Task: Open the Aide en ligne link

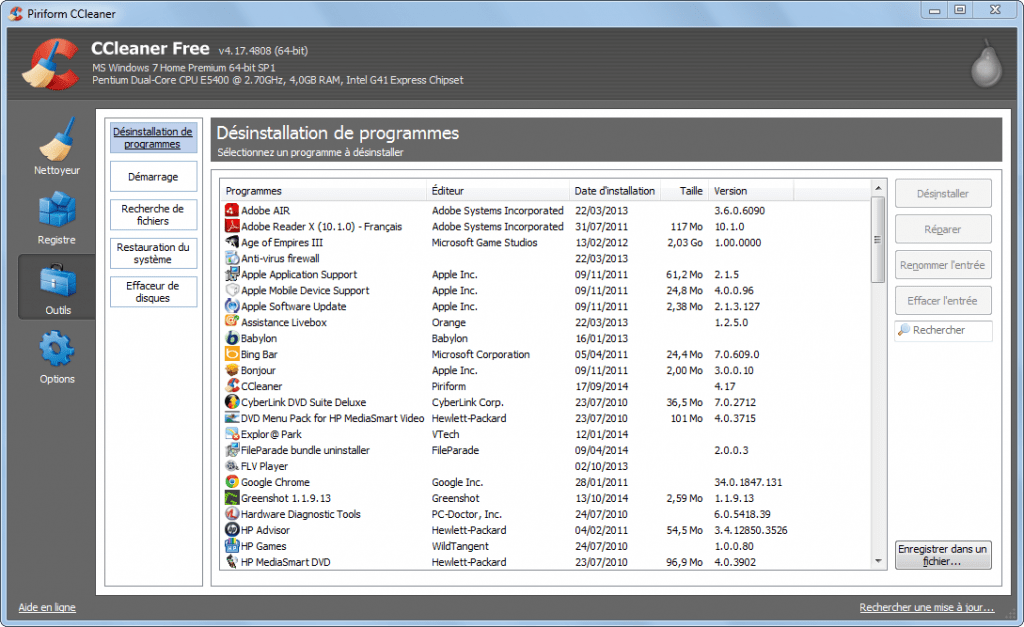Action: (47, 607)
